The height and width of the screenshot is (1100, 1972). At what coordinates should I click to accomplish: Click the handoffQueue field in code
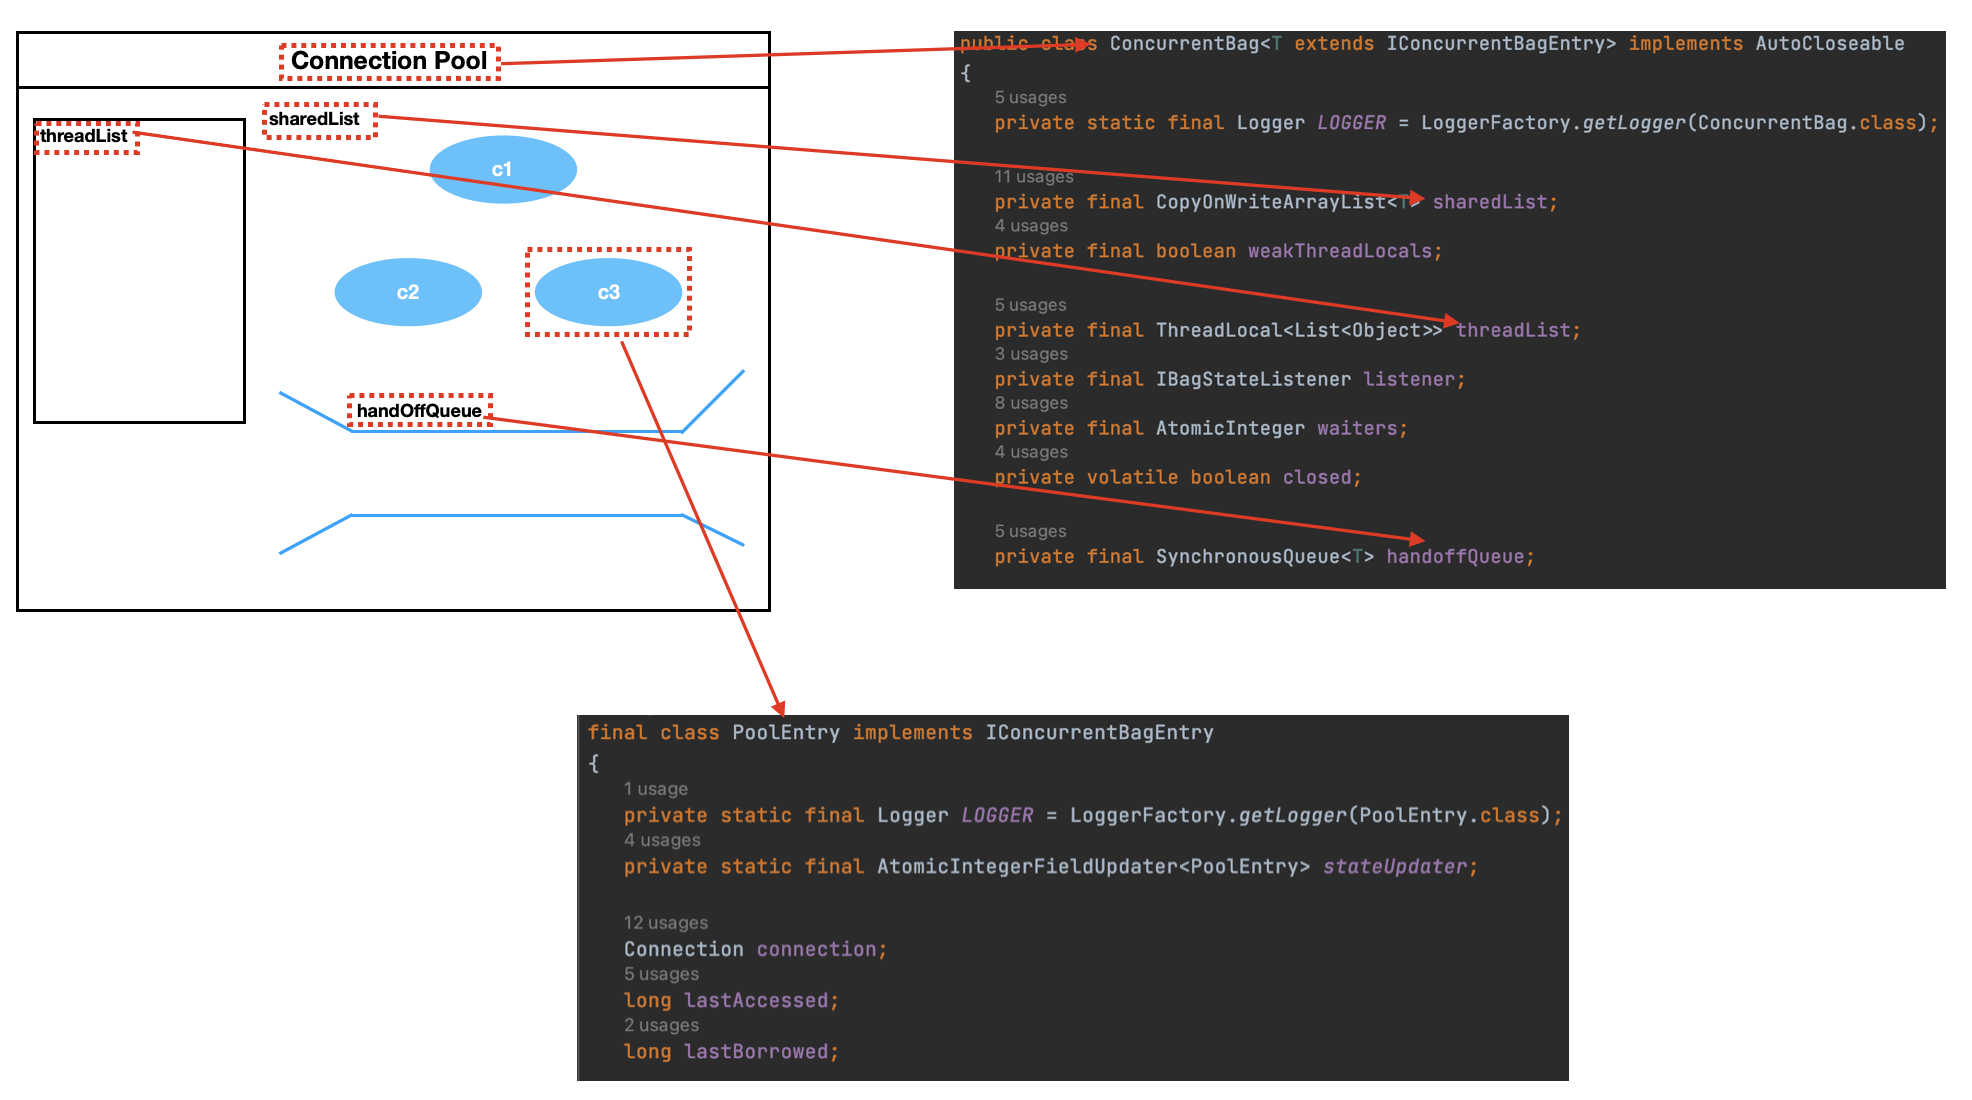1455,557
